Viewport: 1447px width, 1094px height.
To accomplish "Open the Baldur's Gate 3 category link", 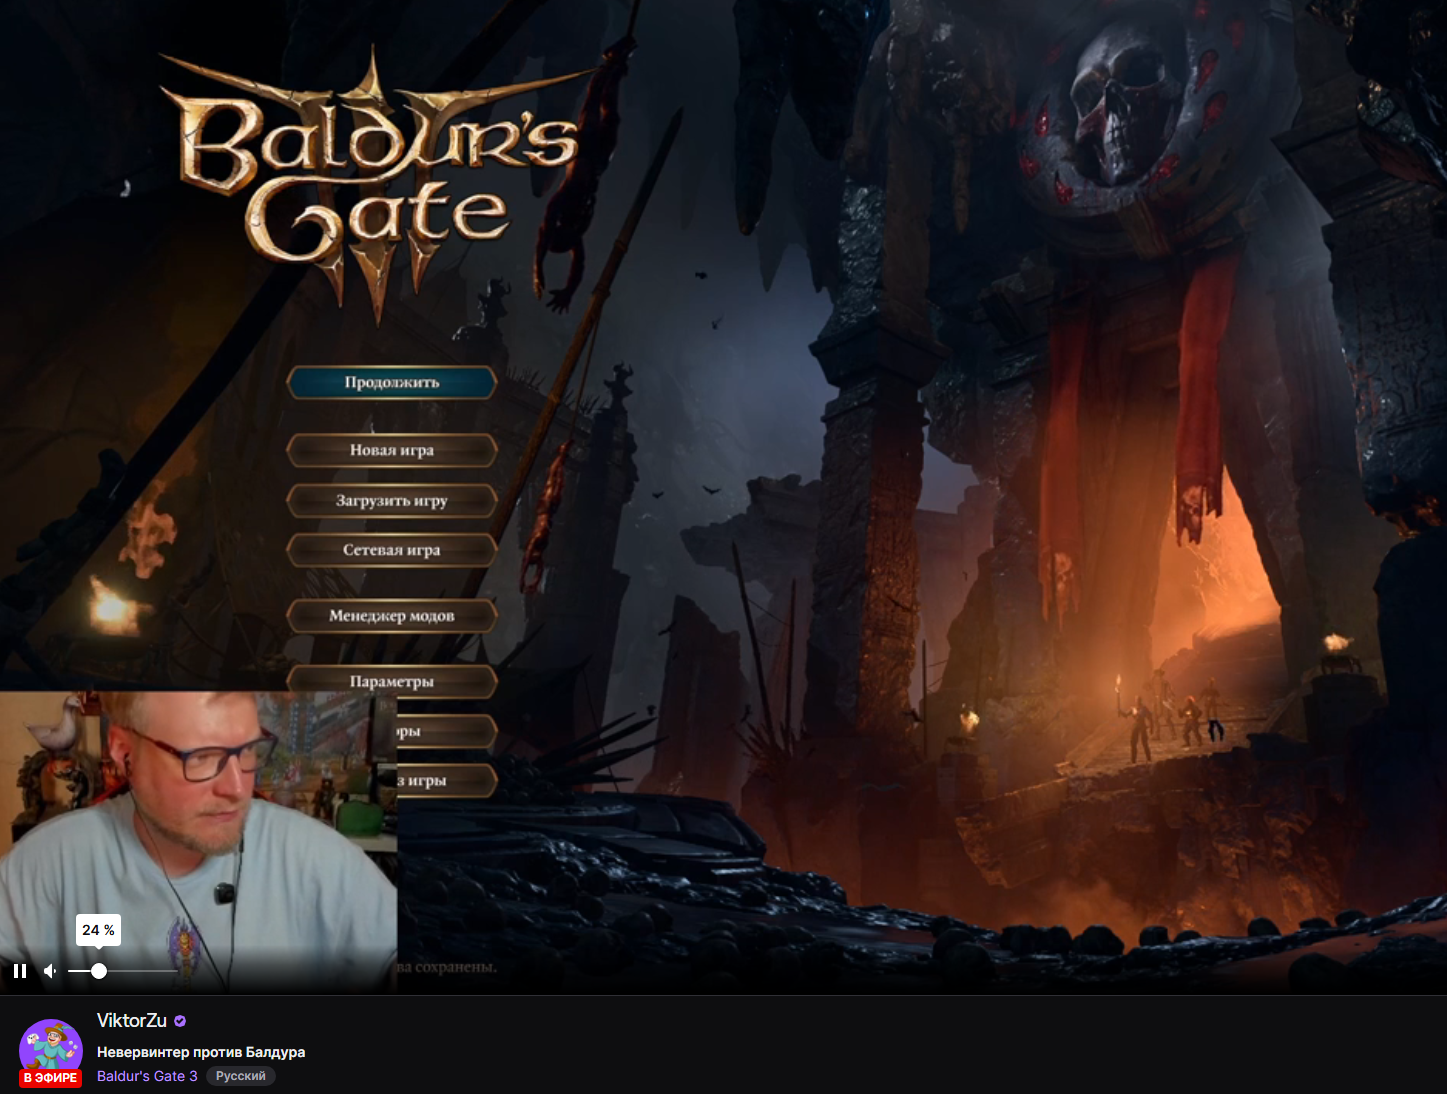I will click(147, 1076).
